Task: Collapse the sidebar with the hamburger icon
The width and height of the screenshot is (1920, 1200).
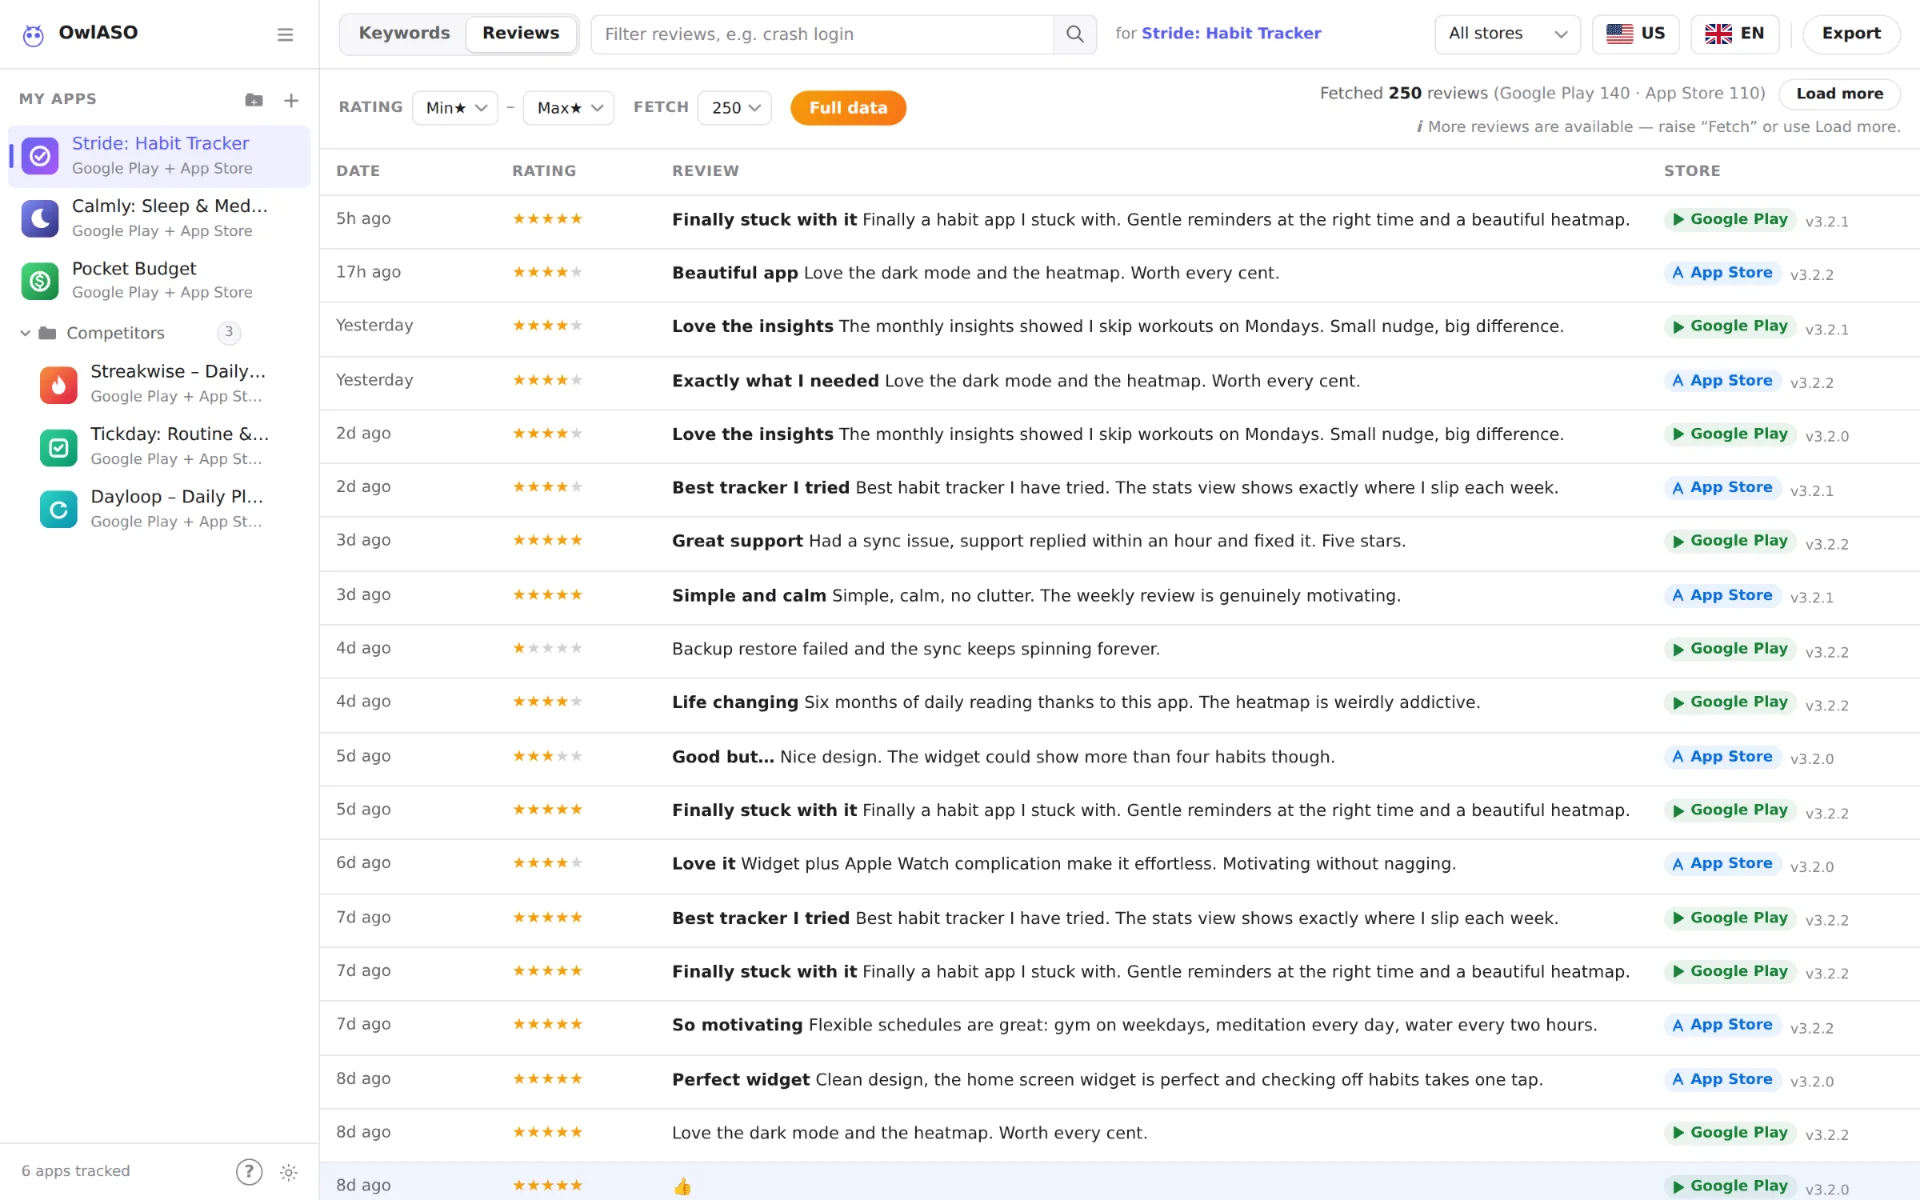Action: click(x=285, y=35)
